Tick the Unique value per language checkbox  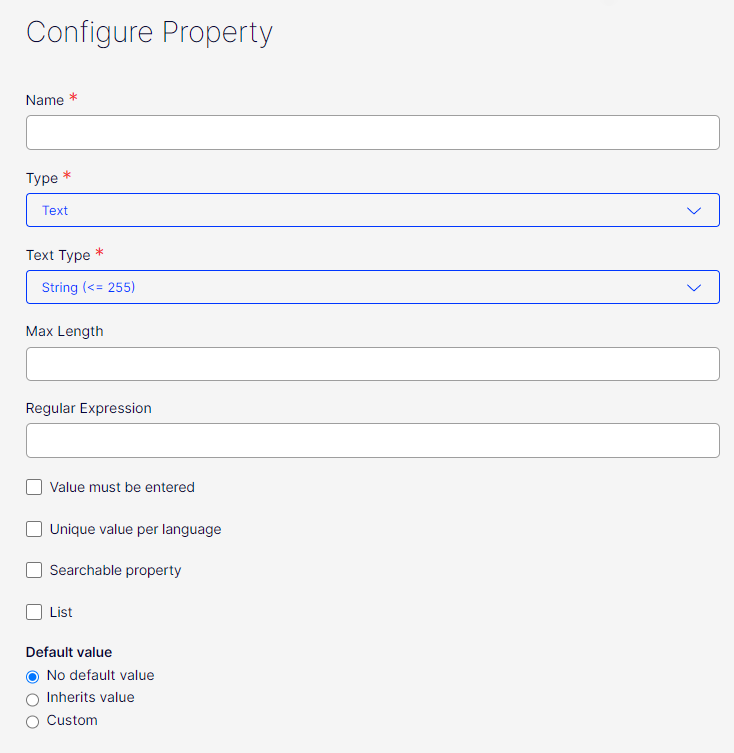pos(34,529)
